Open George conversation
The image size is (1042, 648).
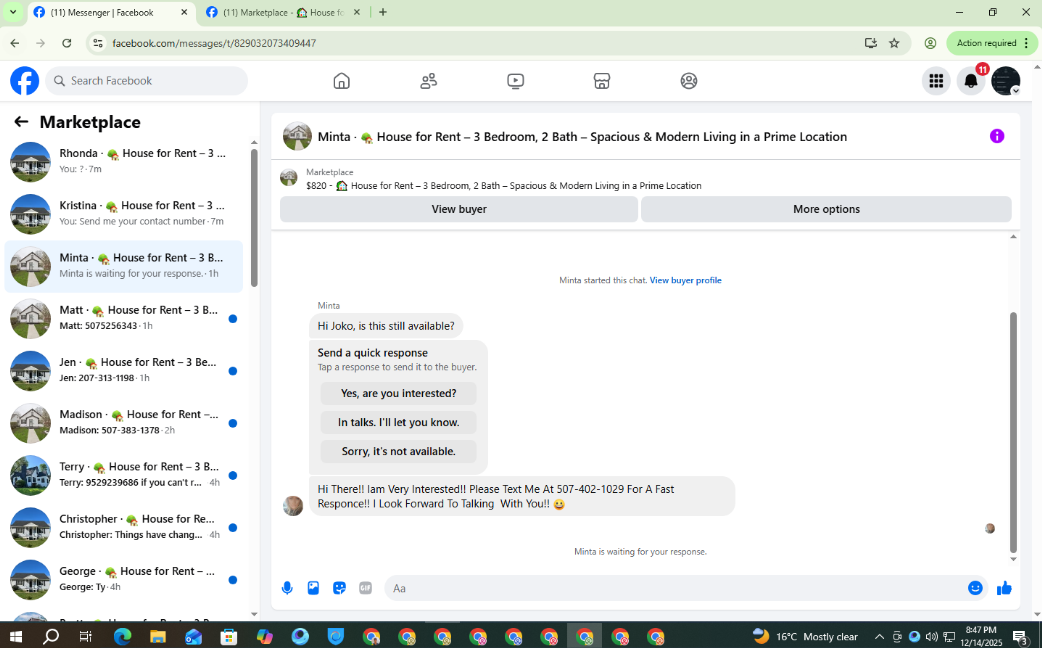[x=124, y=580]
